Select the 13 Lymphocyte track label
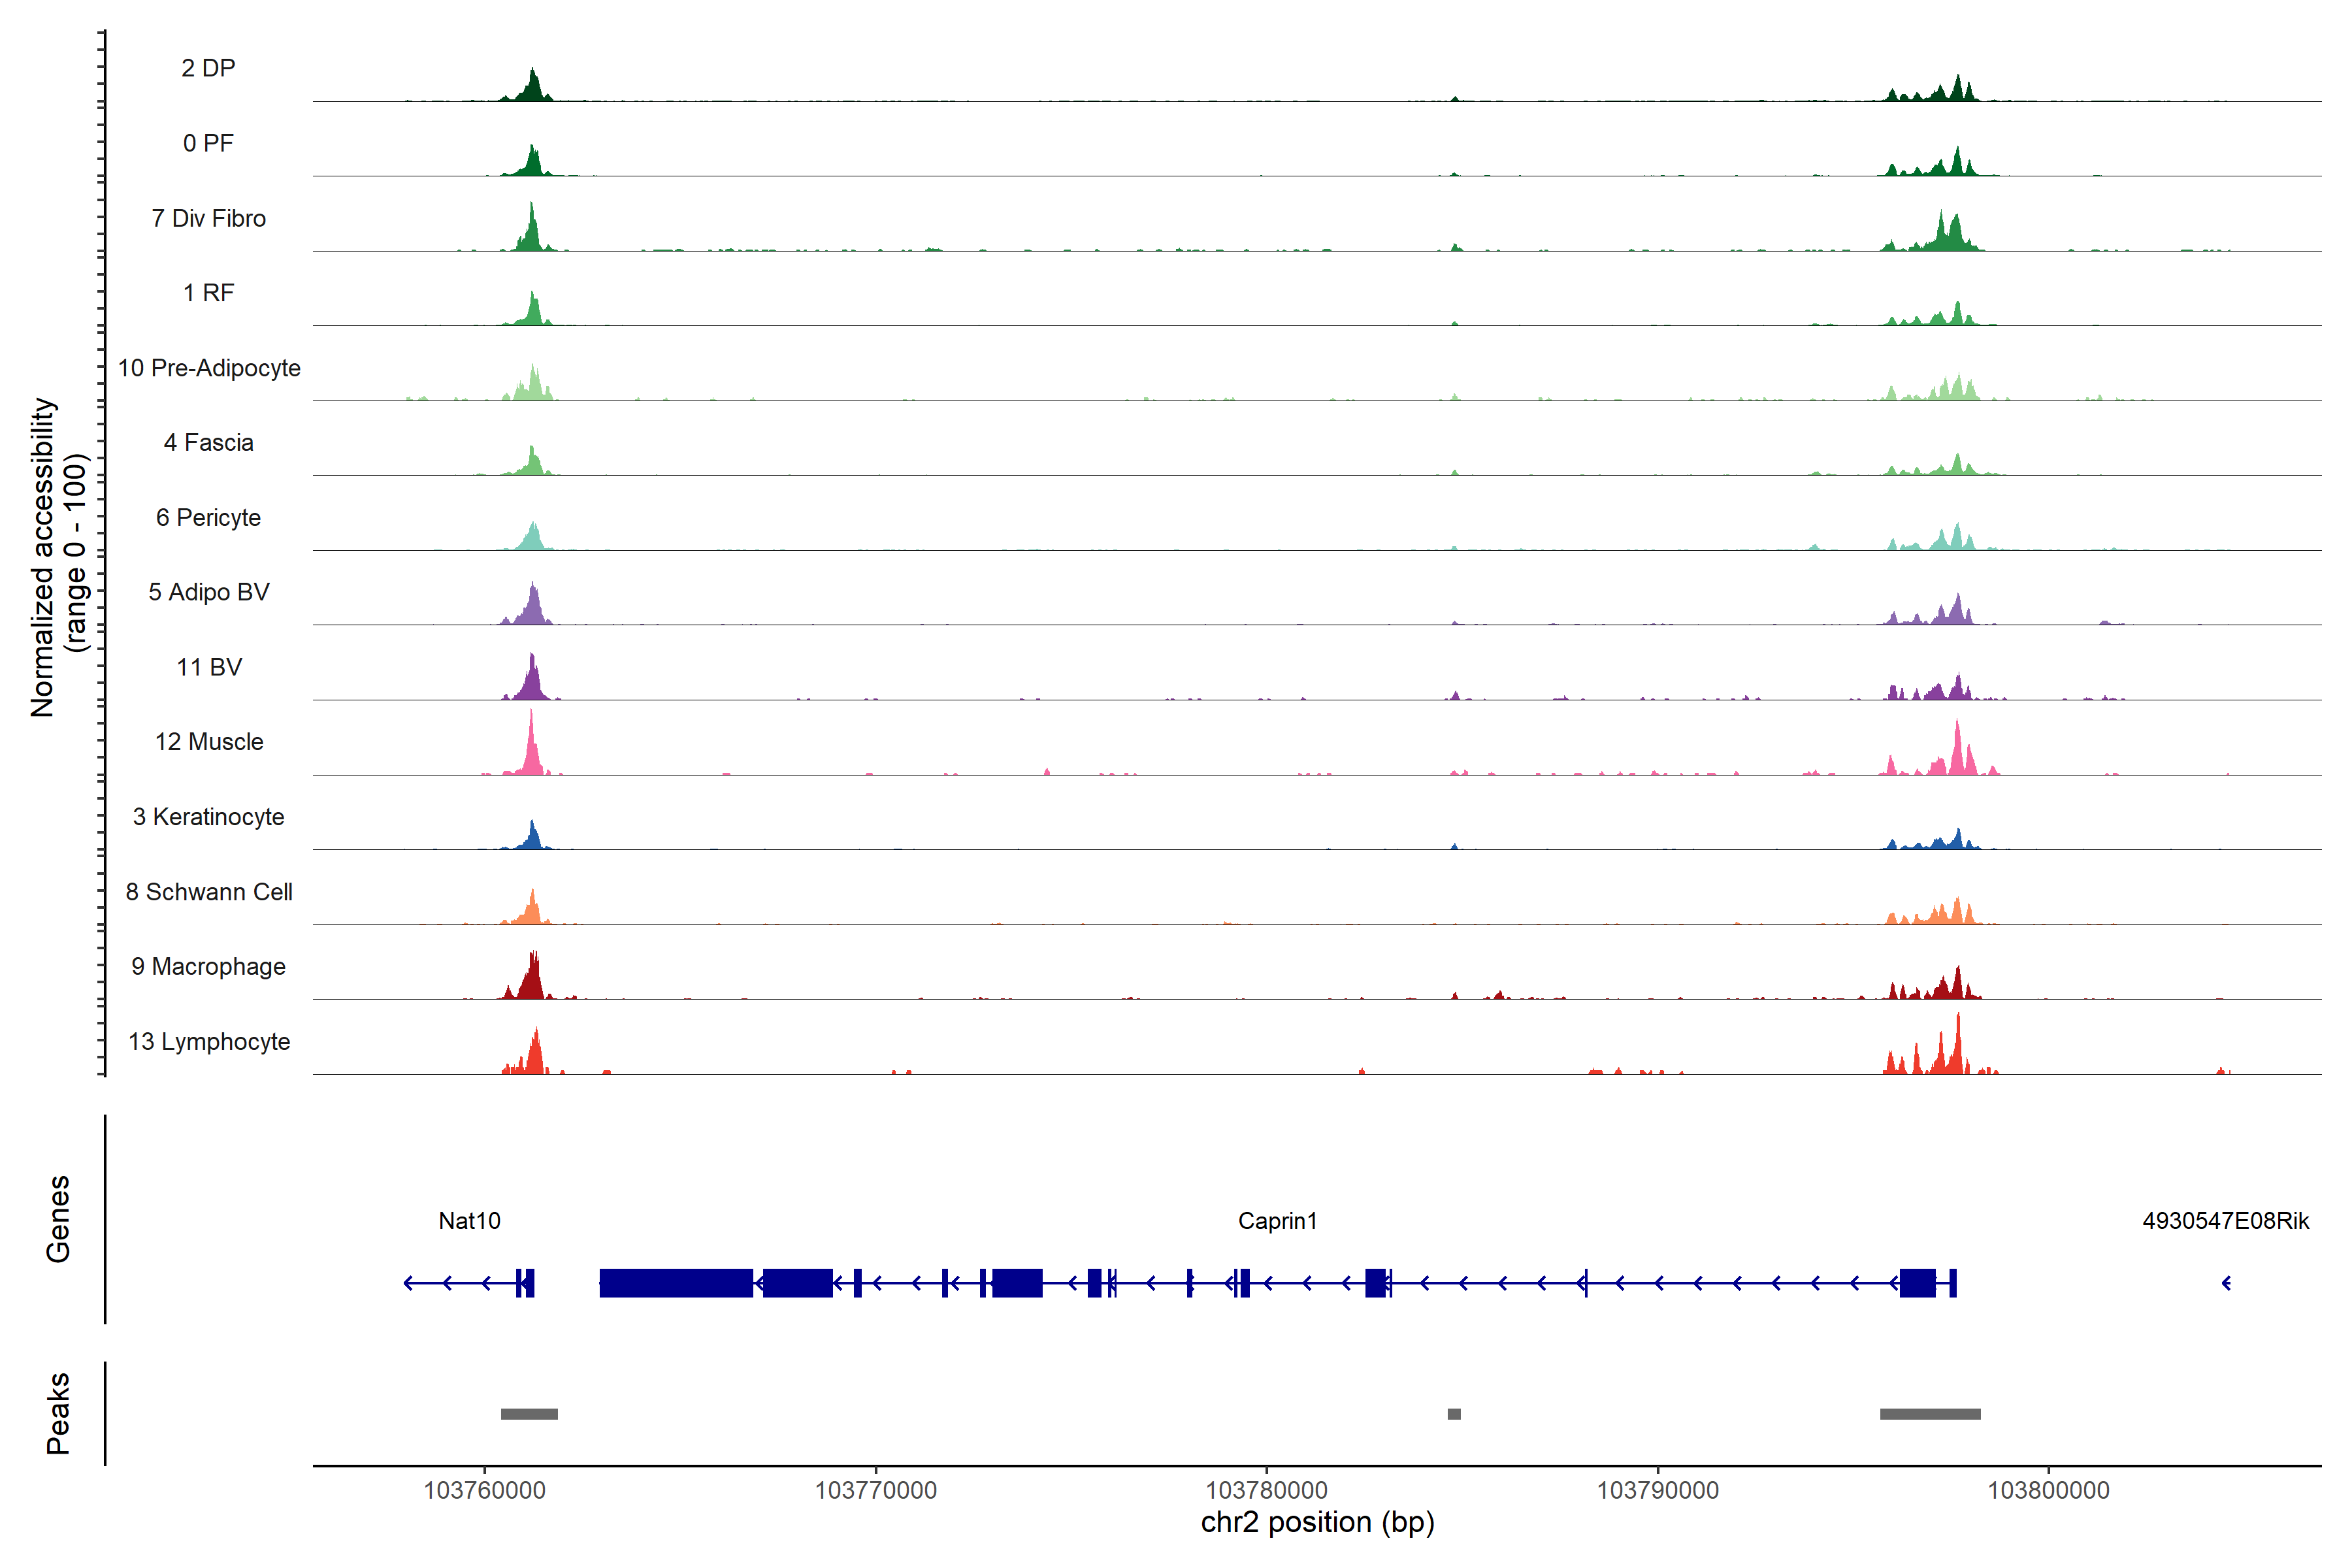The width and height of the screenshot is (2352, 1568). [x=209, y=1041]
